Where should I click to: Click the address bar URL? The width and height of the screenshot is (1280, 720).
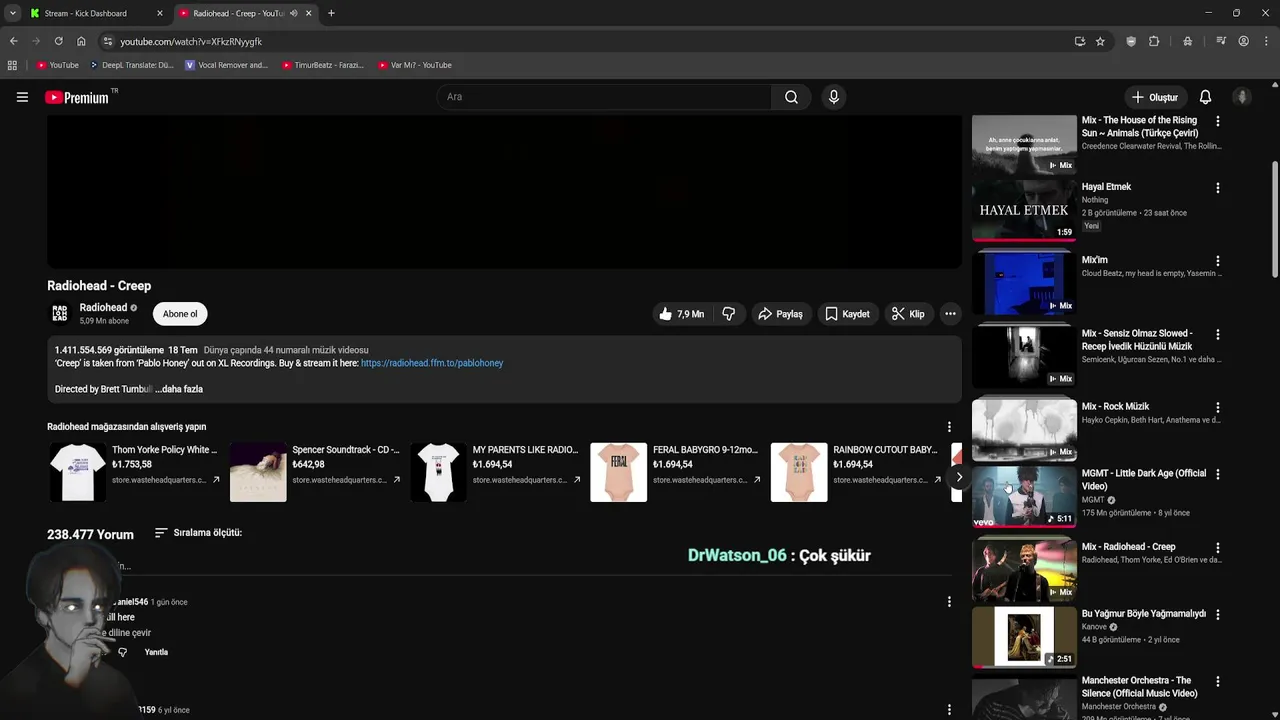191,42
